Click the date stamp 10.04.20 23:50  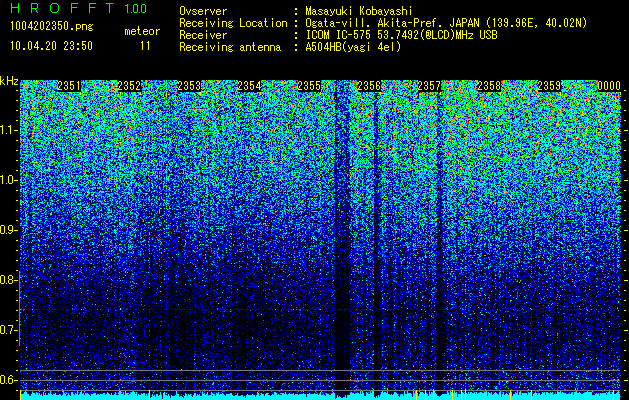pyautogui.click(x=51, y=46)
